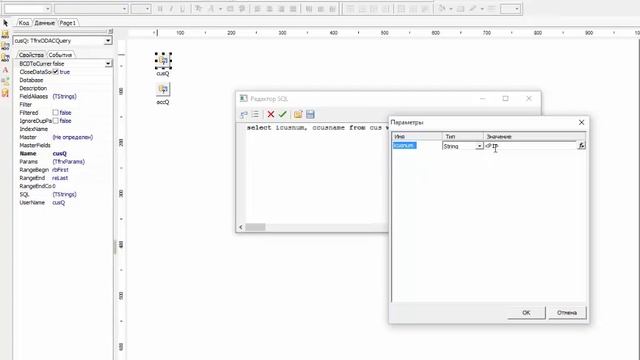Click Отмена in the Параметры dialog
This screenshot has width=640, height=360.
pos(567,313)
